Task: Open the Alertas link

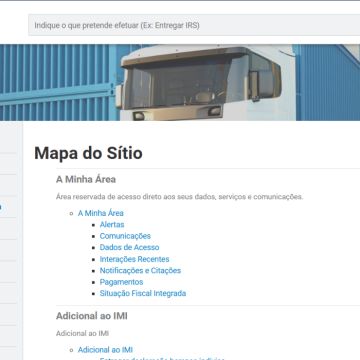Action: (112, 224)
